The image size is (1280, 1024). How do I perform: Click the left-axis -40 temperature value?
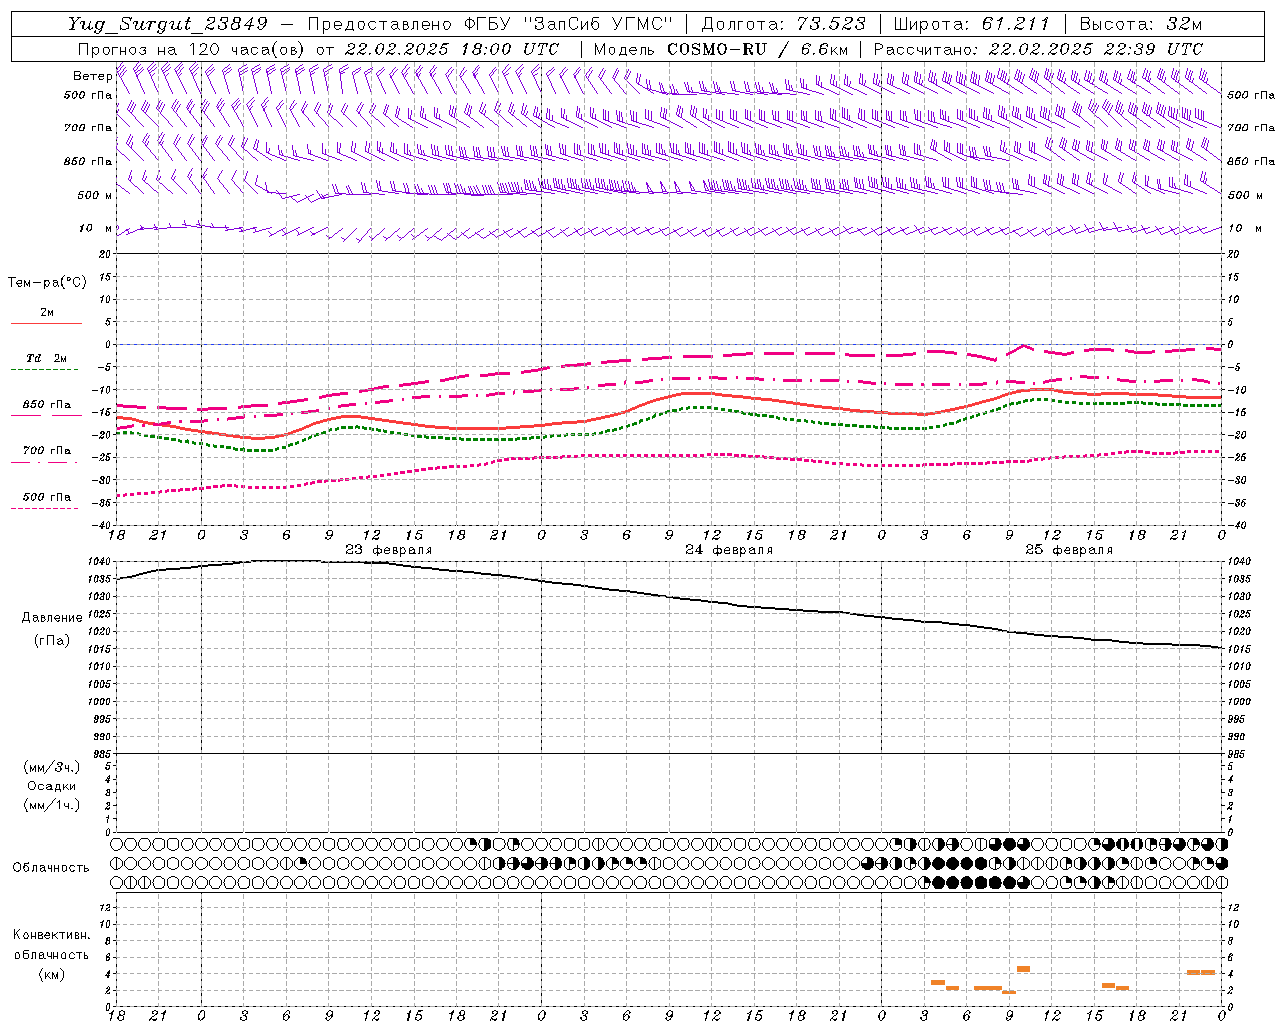pos(100,525)
